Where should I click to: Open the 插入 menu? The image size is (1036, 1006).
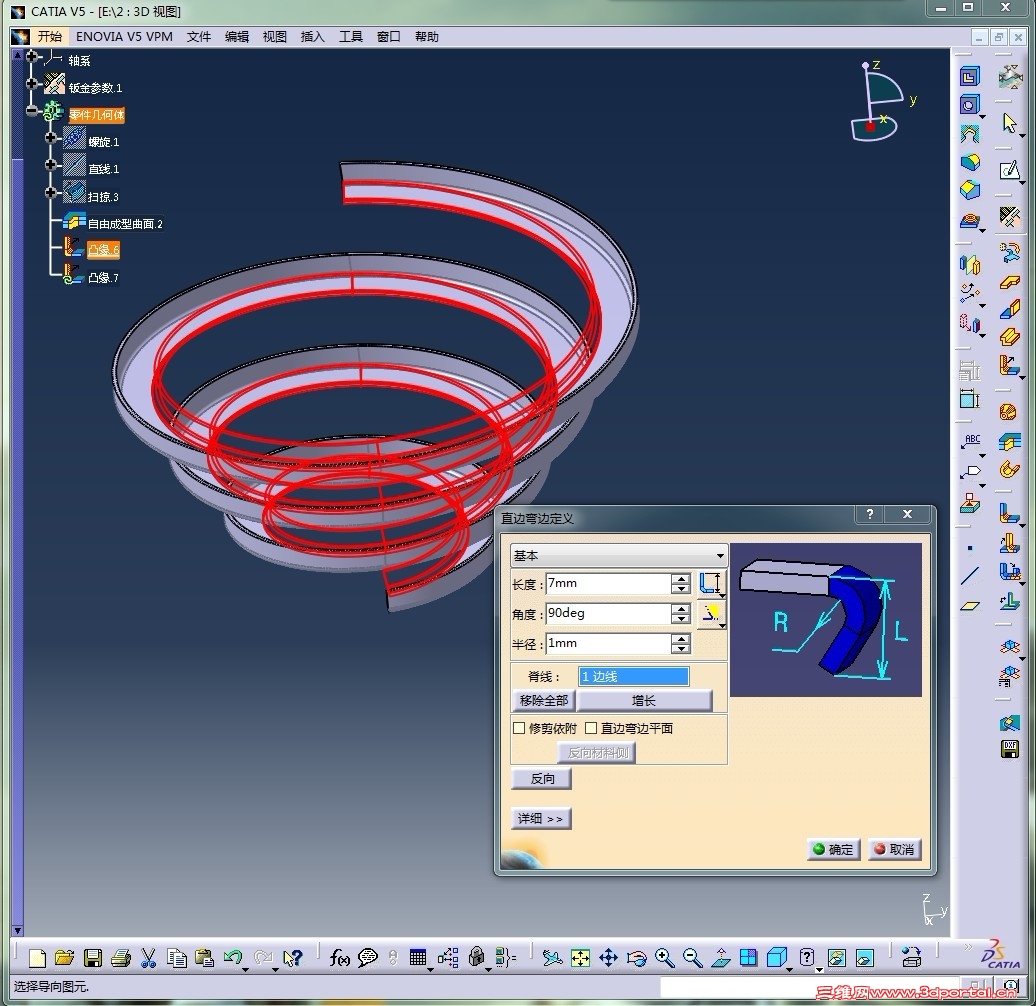point(313,37)
